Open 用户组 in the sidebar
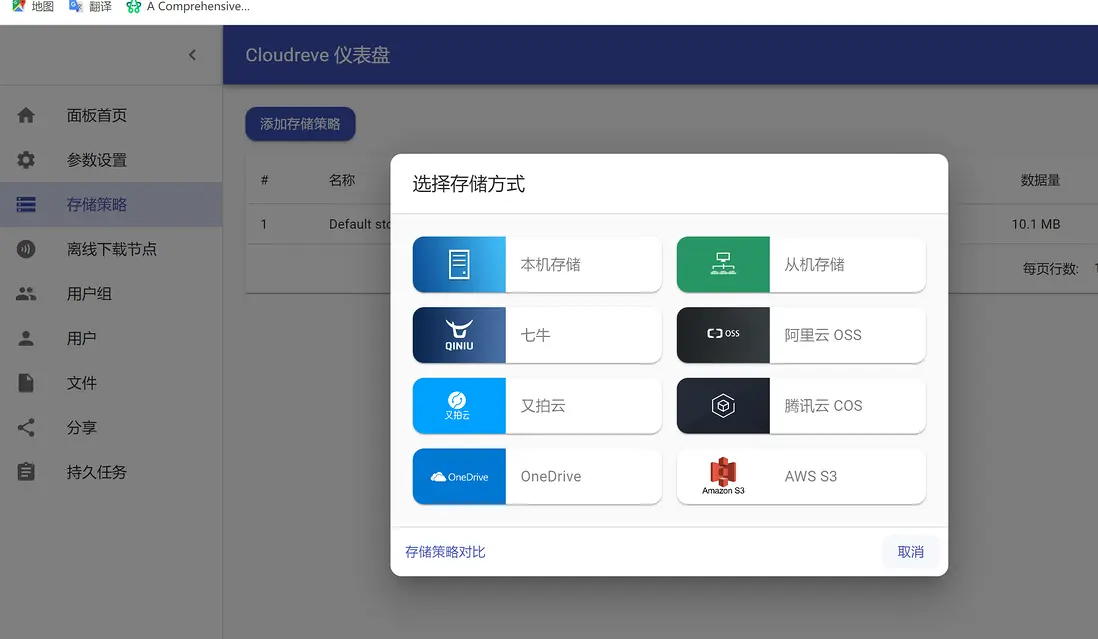The image size is (1098, 639). [x=111, y=294]
